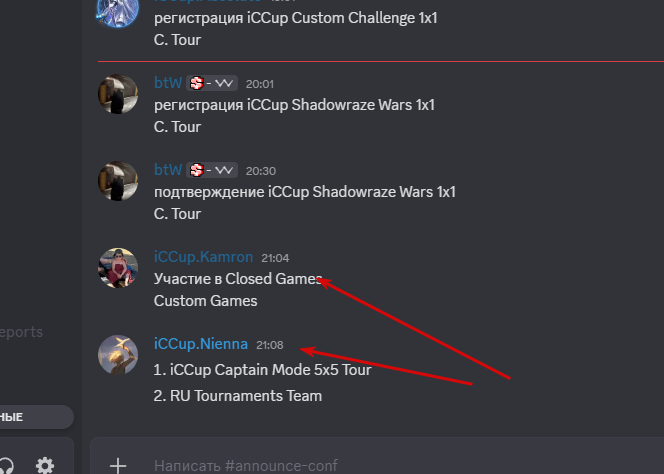Screen dimensions: 664x474
Task: Click the 21:04 message timestamp
Action: click(x=275, y=258)
